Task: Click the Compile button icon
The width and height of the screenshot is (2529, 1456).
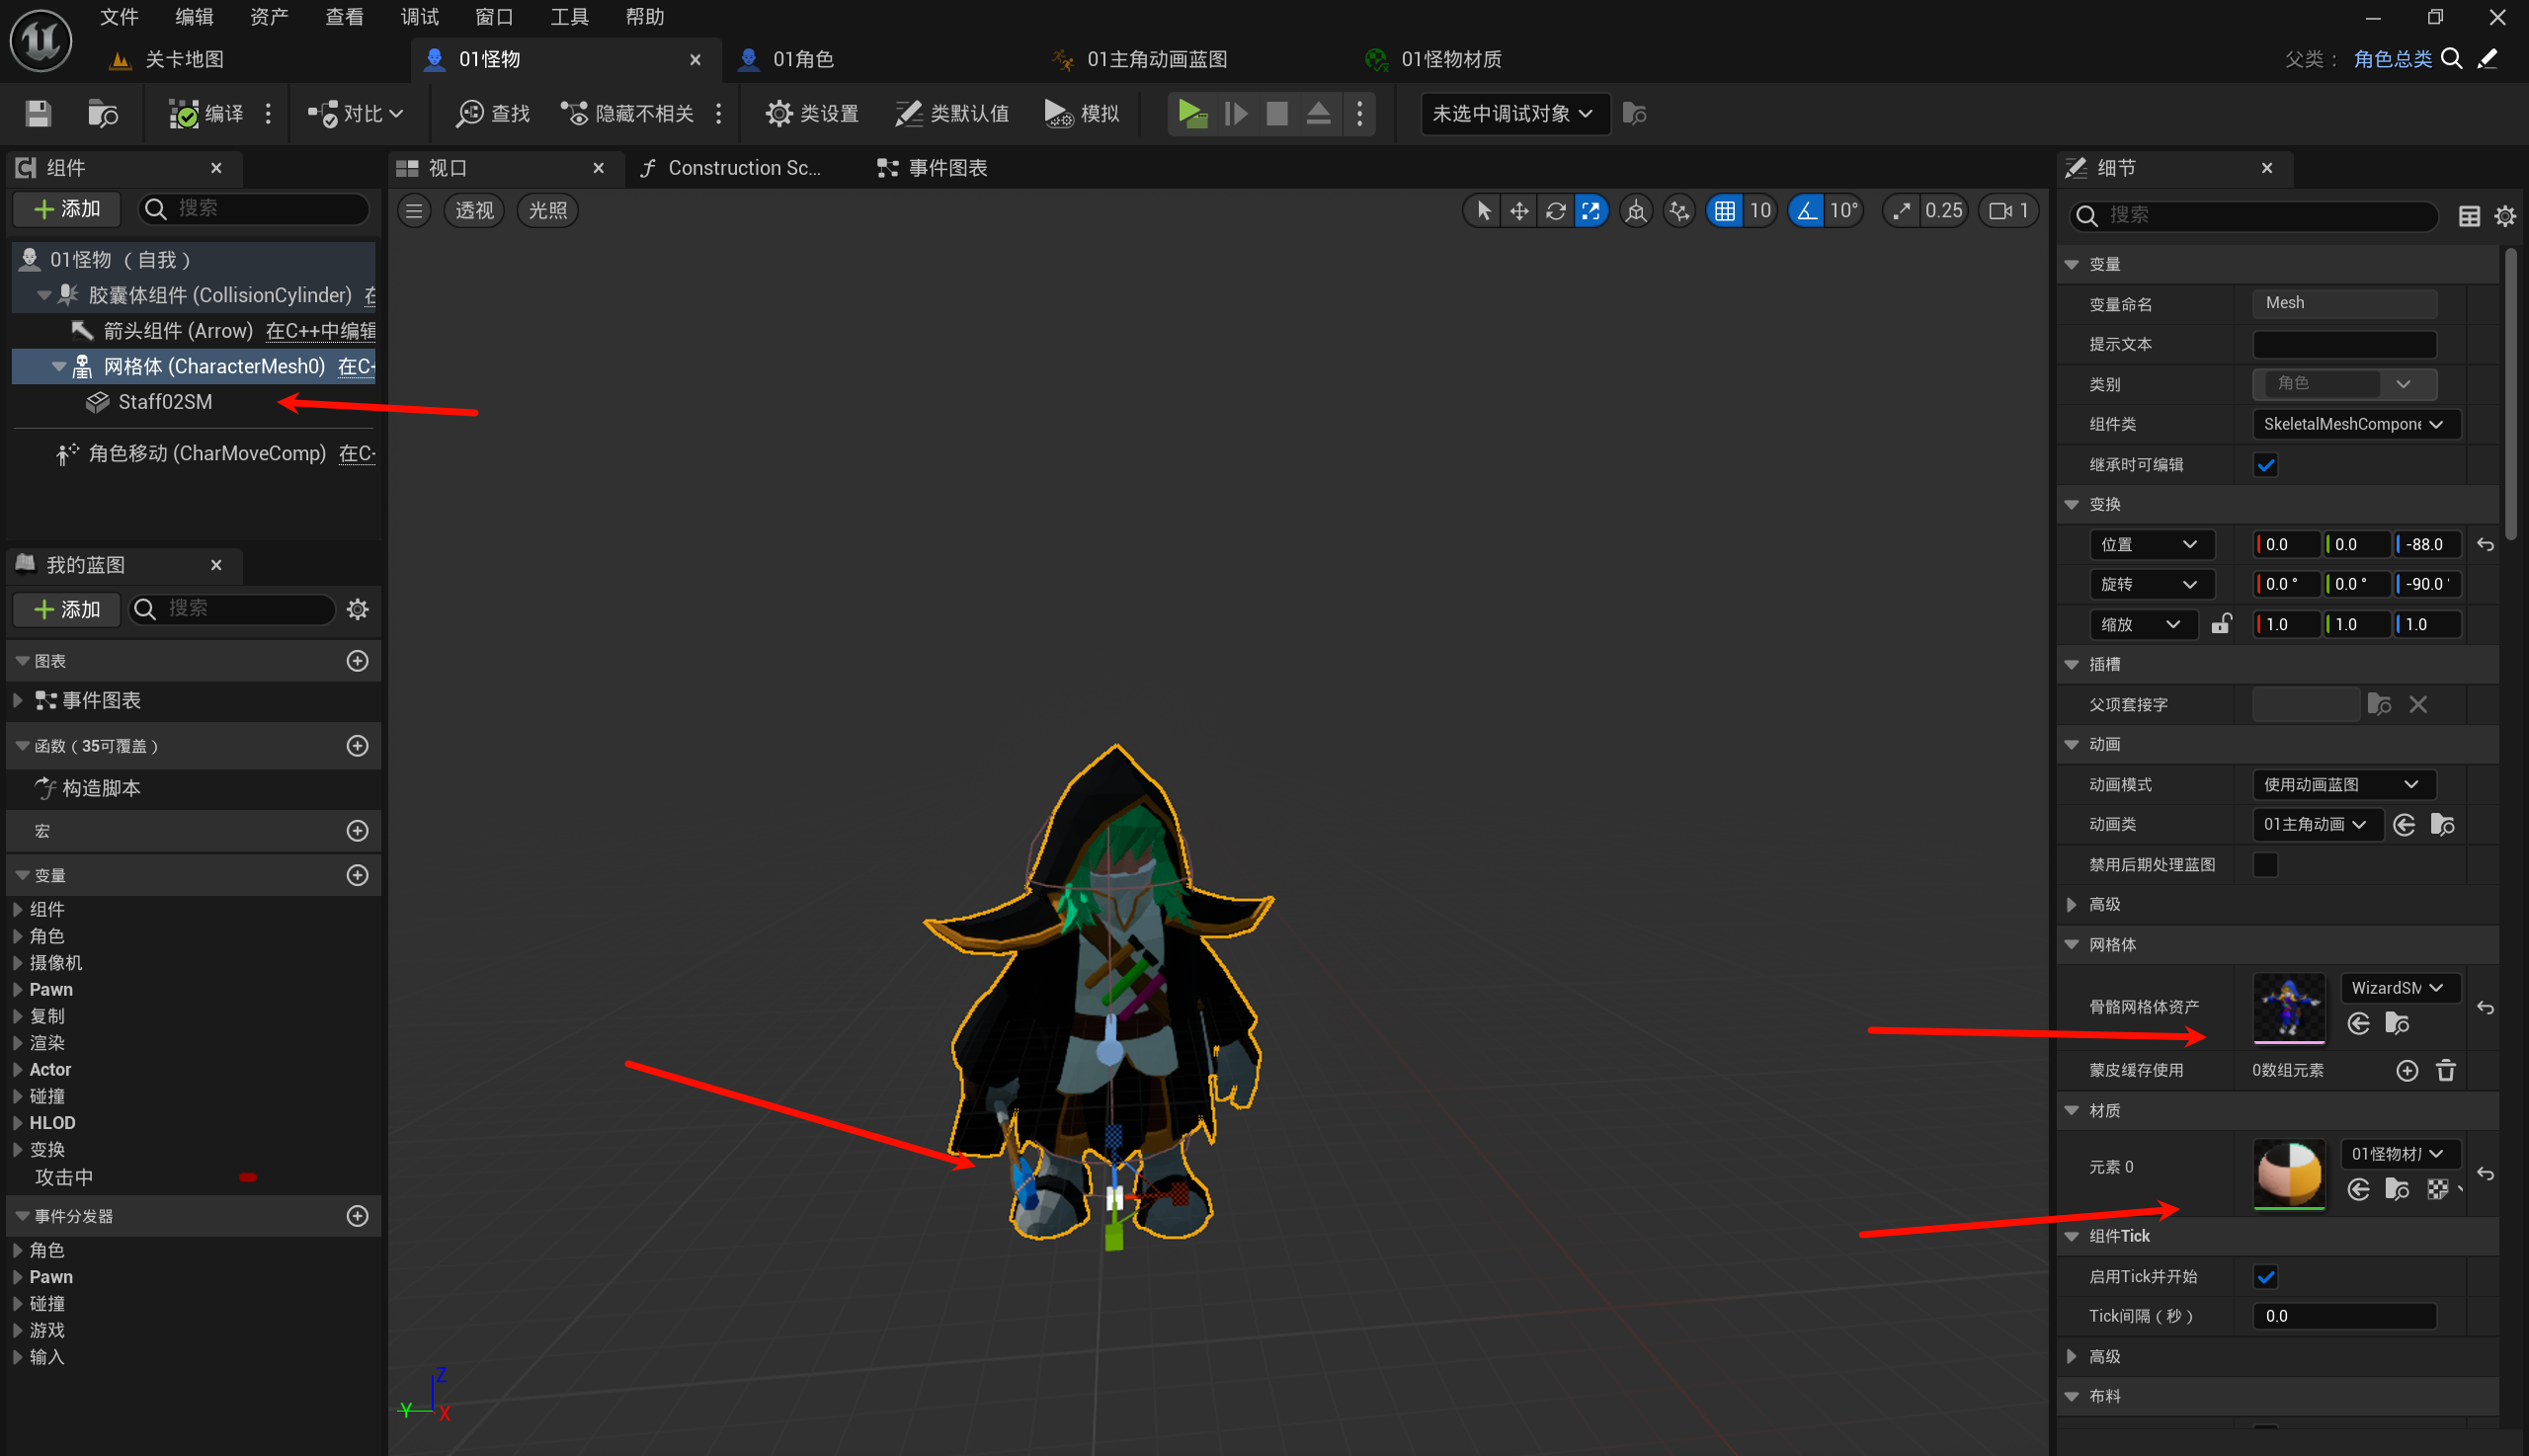Action: [183, 114]
